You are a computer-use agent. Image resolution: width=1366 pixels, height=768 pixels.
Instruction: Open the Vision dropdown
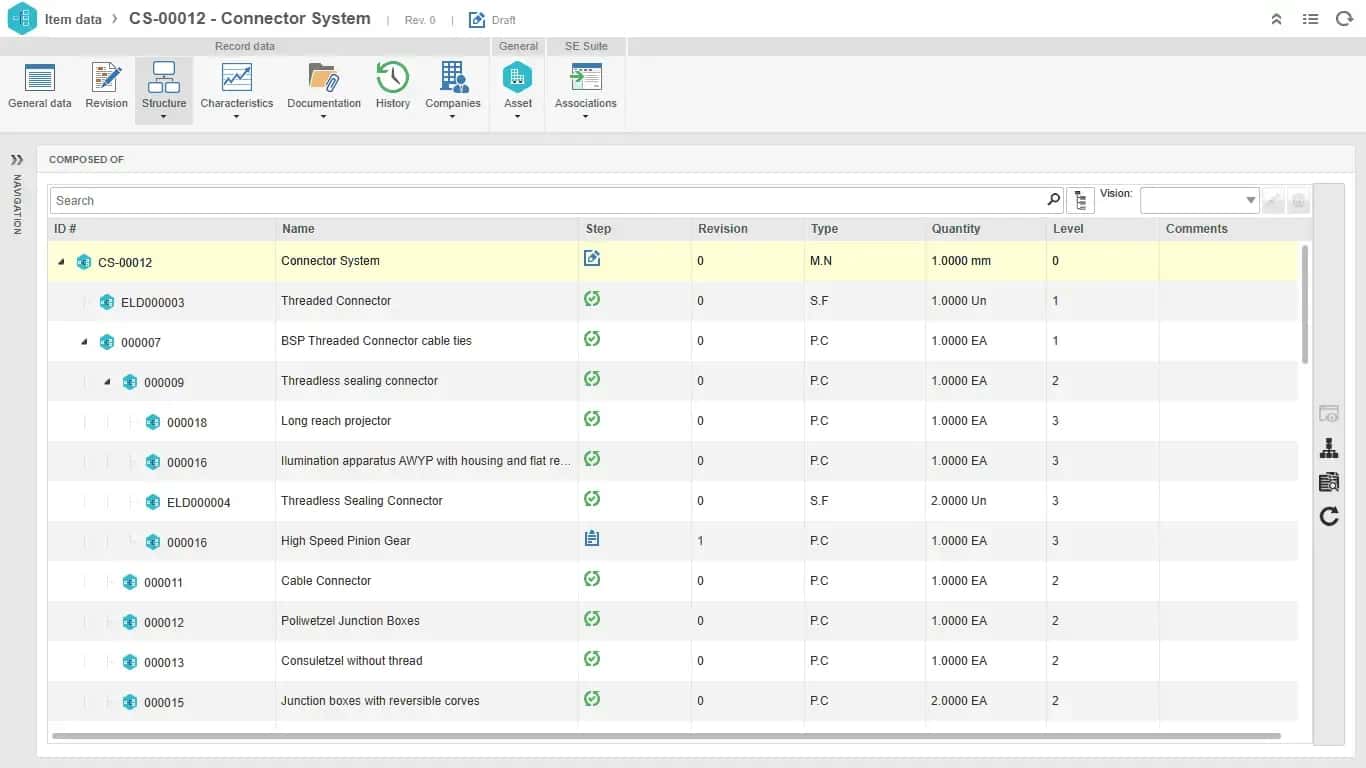pos(1200,201)
